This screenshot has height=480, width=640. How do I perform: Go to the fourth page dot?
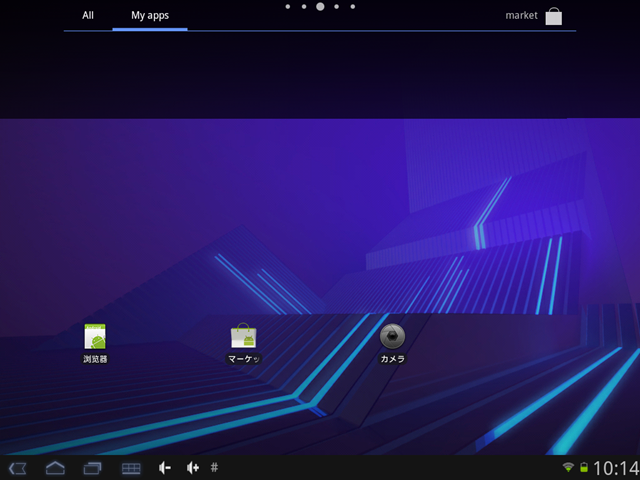pyautogui.click(x=336, y=7)
